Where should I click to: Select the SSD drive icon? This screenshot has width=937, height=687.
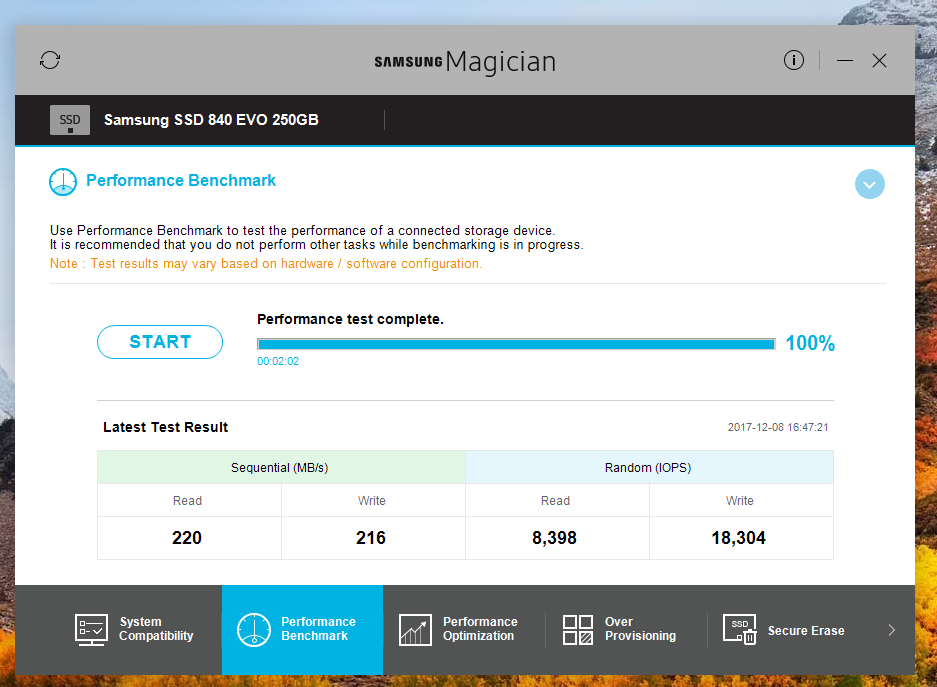70,120
